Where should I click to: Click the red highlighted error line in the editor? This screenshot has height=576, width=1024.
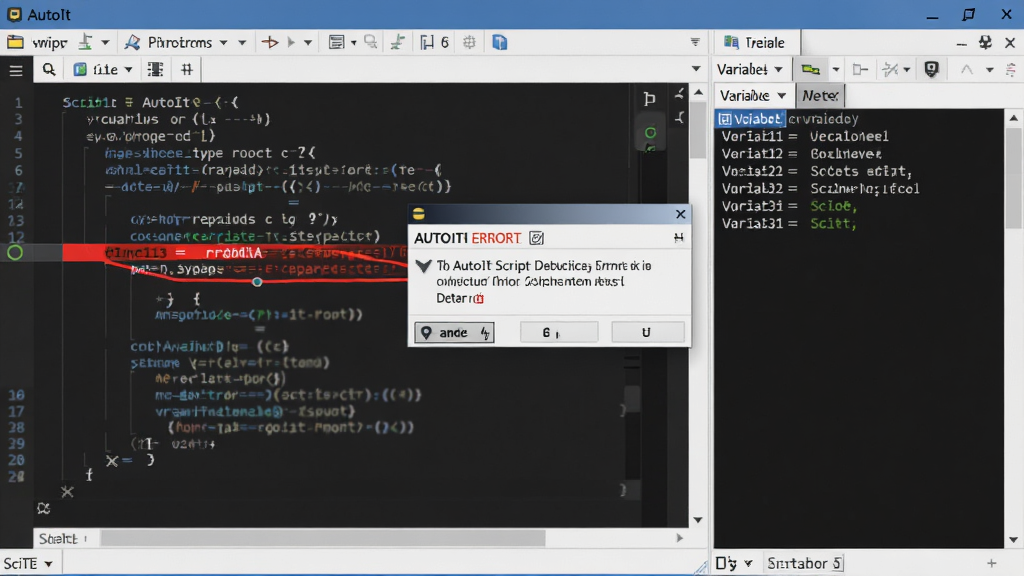click(x=235, y=253)
